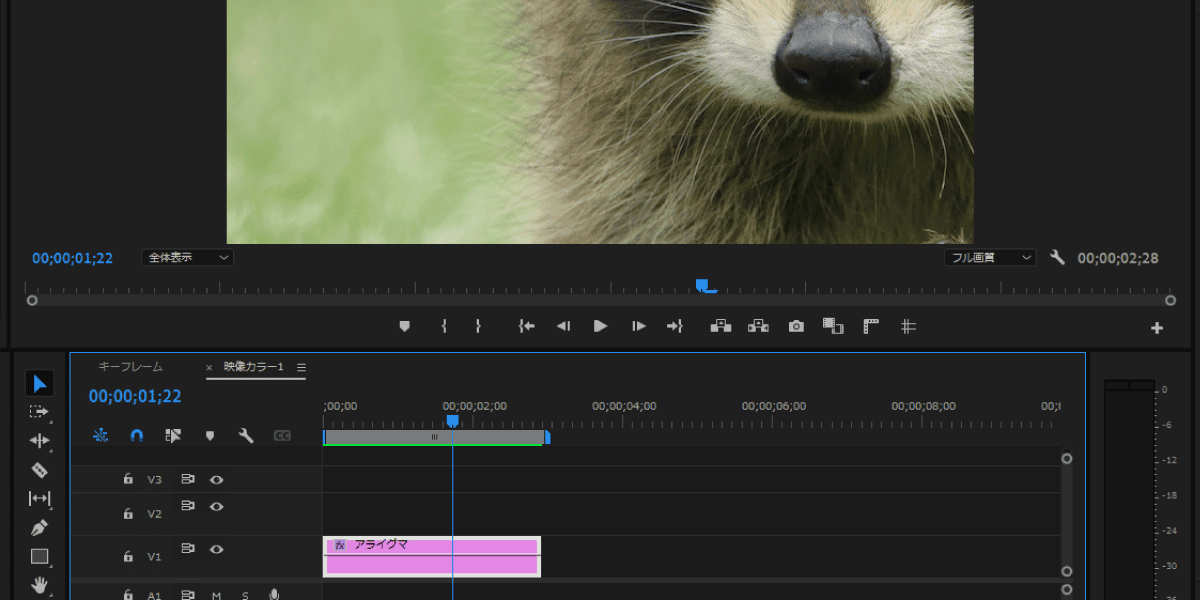
Task: Toggle Linked Selection in timeline
Action: pos(173,436)
